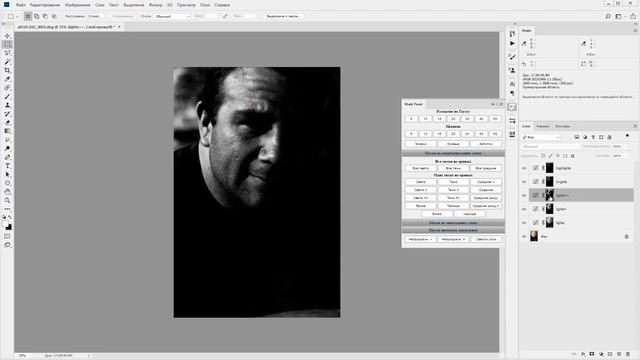Click the swap foreground and background colors arrow

coord(10,217)
